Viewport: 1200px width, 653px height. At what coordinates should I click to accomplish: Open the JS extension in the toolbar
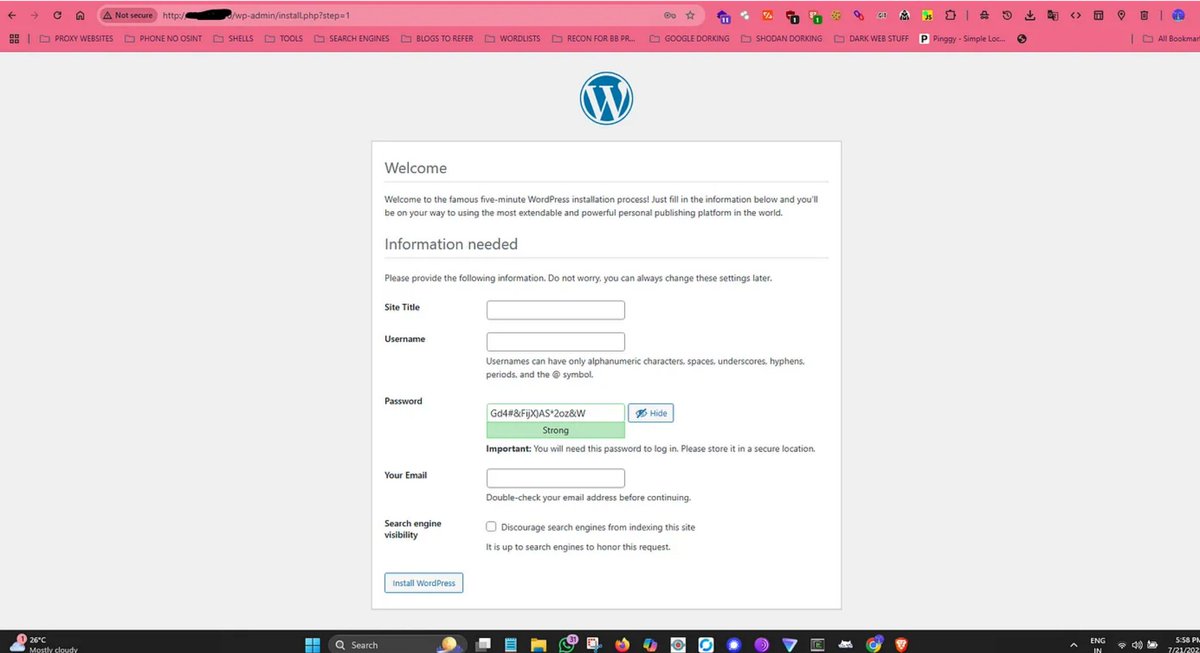[927, 15]
